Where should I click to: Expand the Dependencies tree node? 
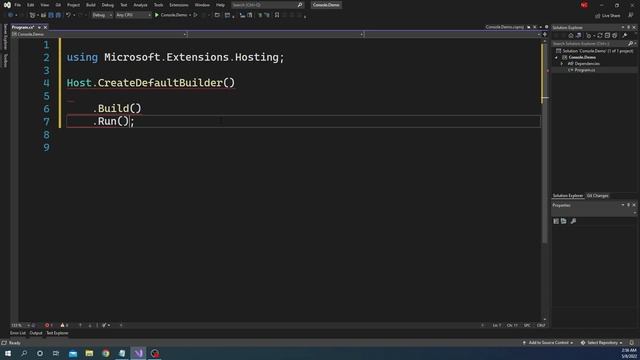tap(562, 64)
